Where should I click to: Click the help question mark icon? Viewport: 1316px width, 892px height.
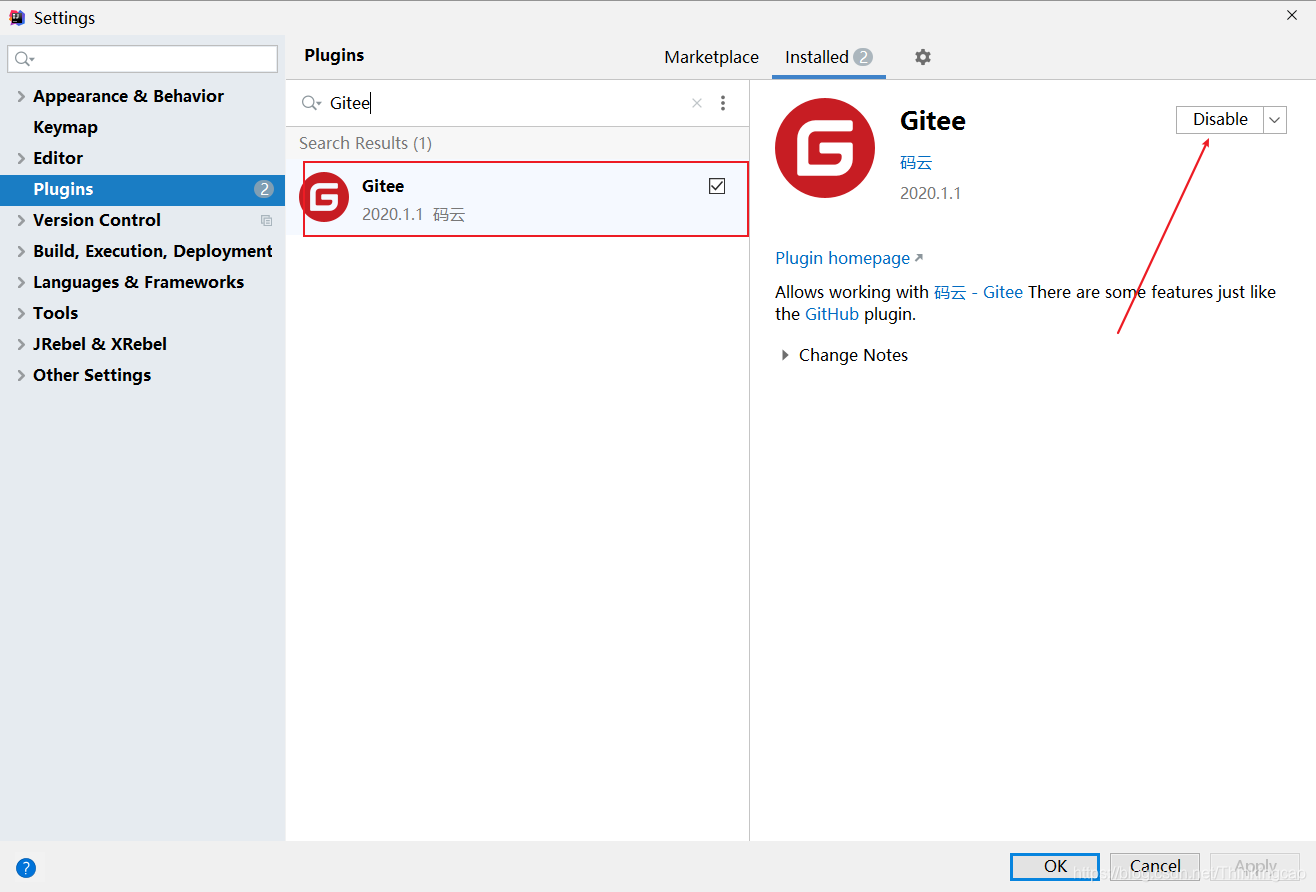pos(26,868)
